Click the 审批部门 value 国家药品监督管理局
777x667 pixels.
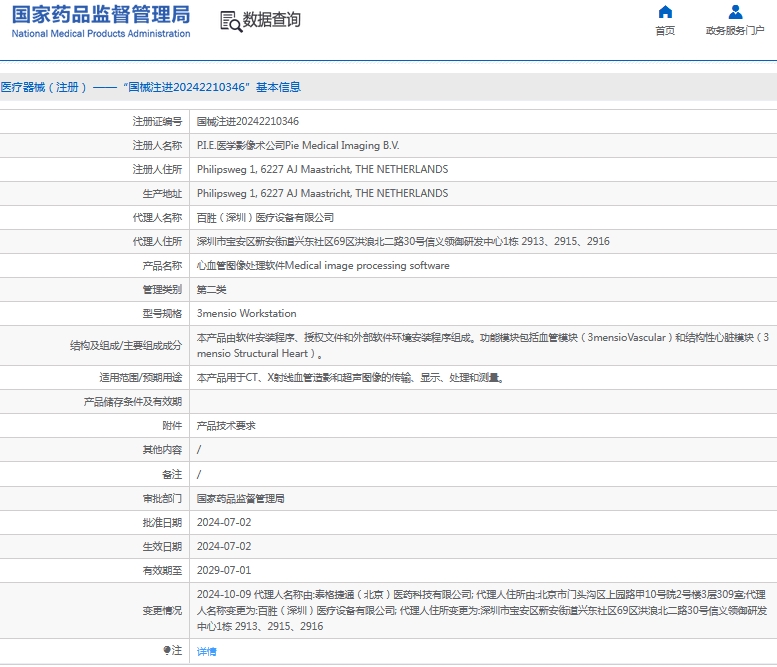tap(240, 499)
